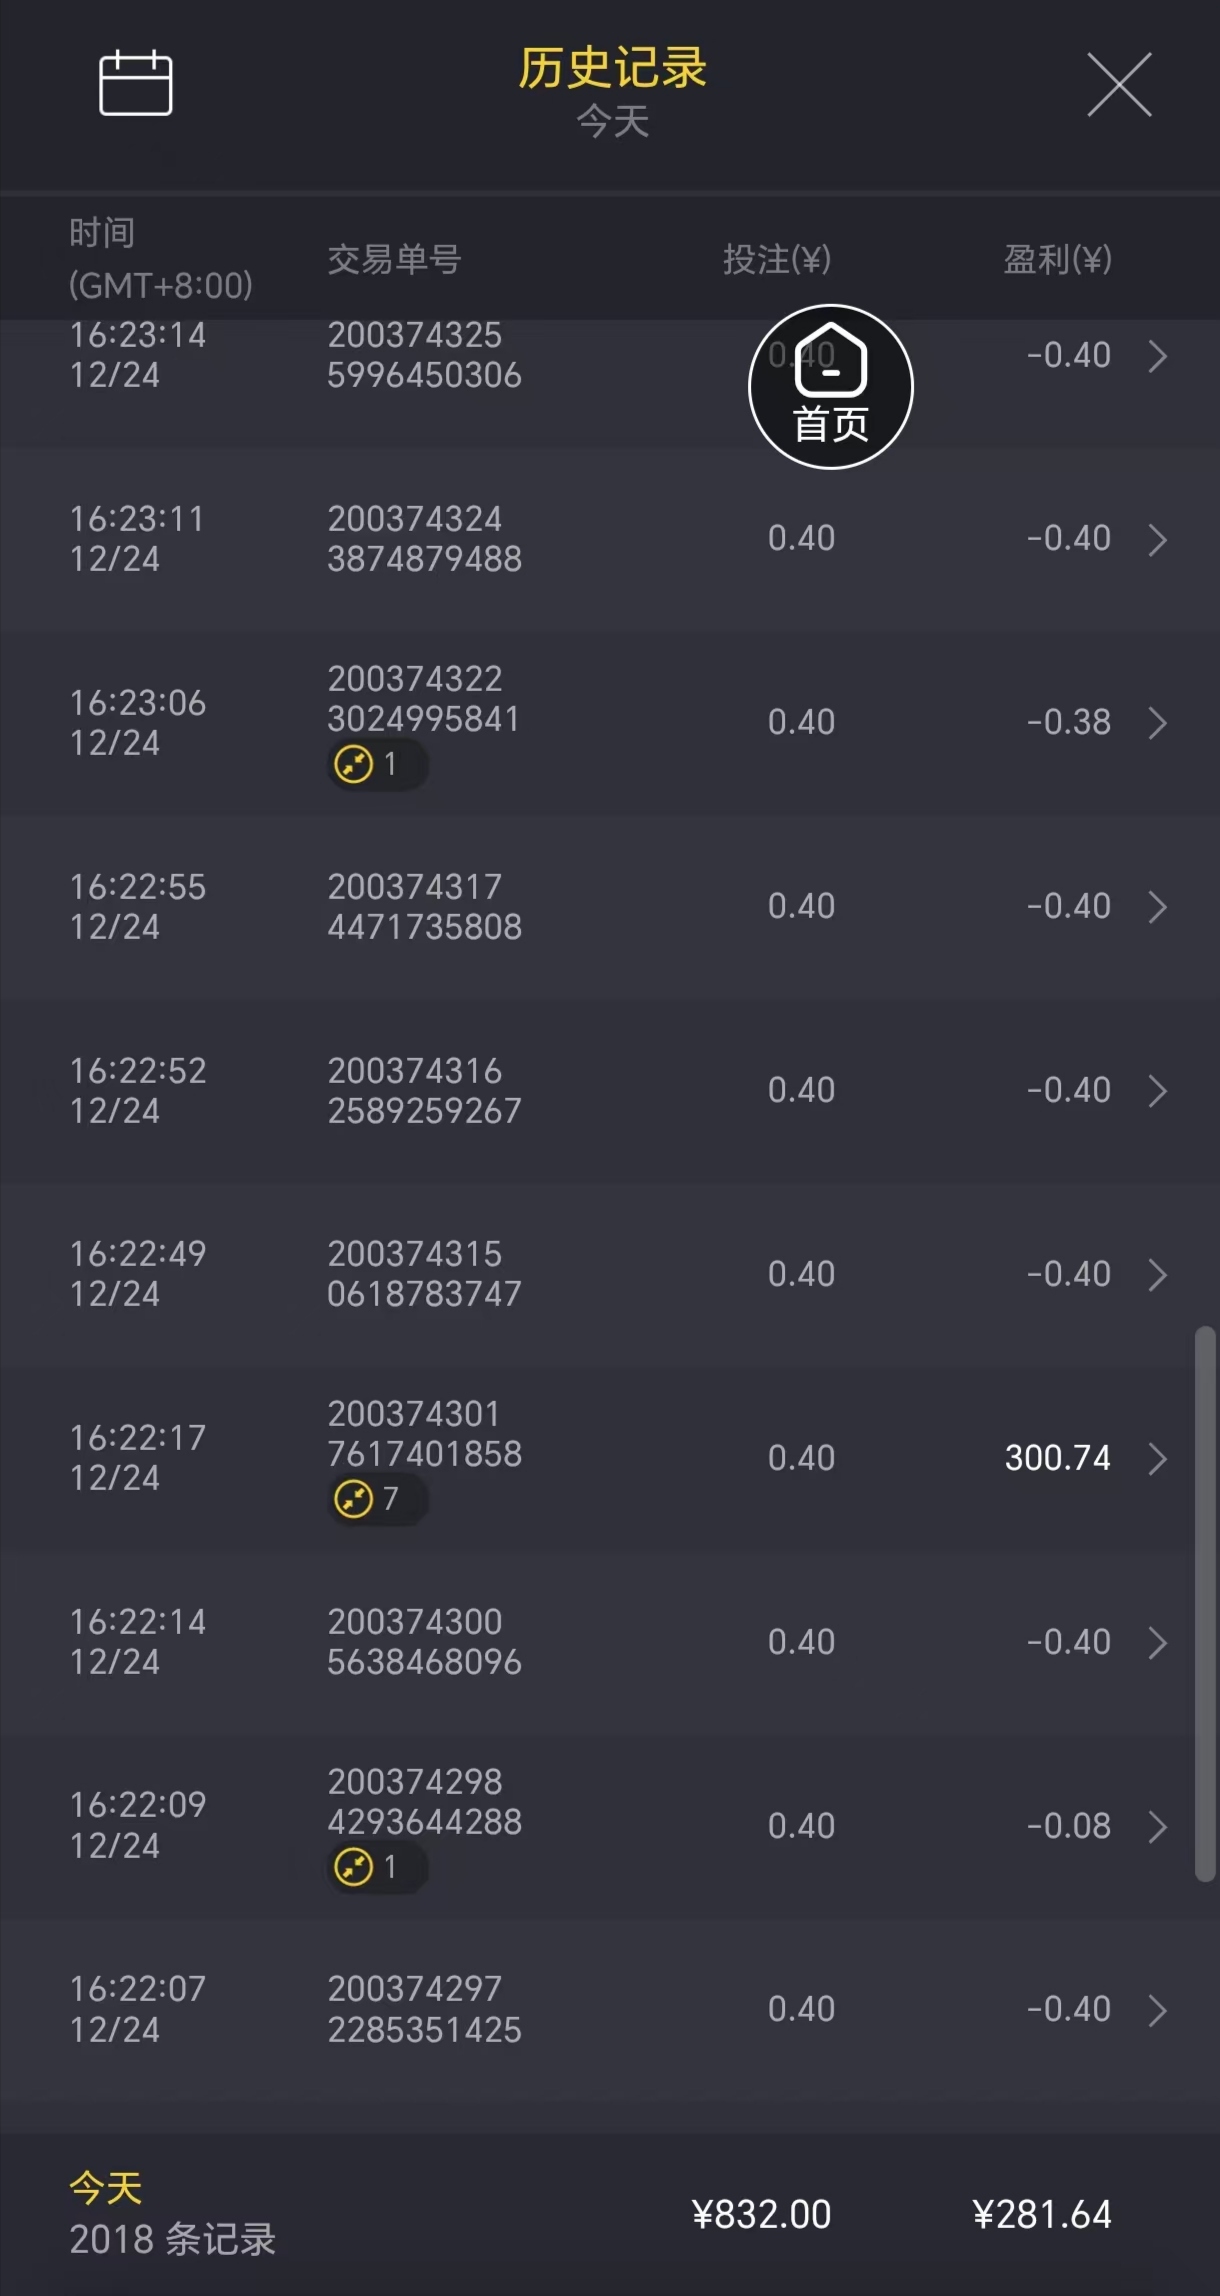Expand details for the 16:23:14 record
The height and width of the screenshot is (2296, 1220).
click(1158, 356)
